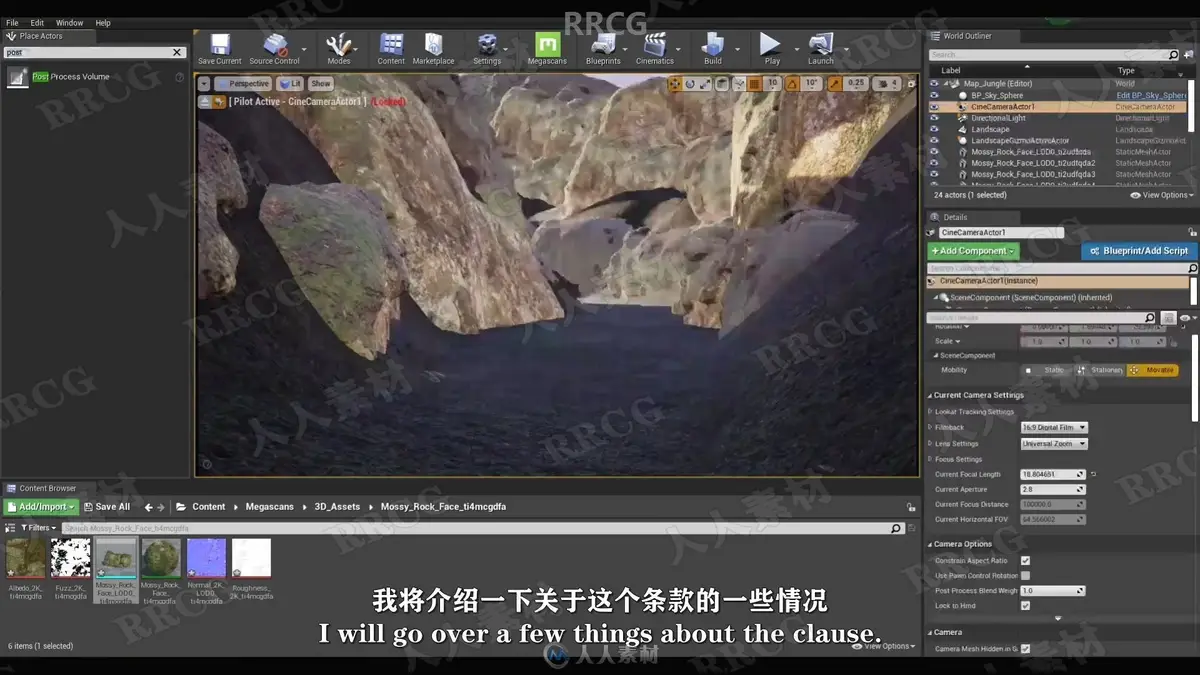
Task: Launch the Megascans plugin
Action: [547, 48]
